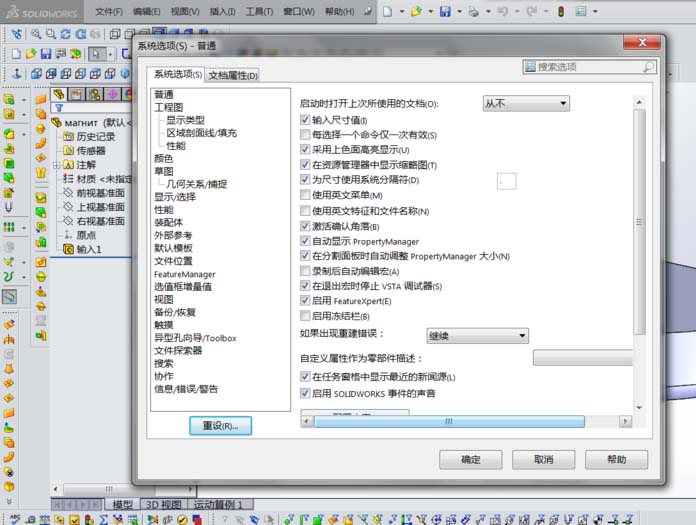Image resolution: width=696 pixels, height=525 pixels.
Task: Toggle 使用英文特征和文件名称 checkbox
Action: [305, 210]
